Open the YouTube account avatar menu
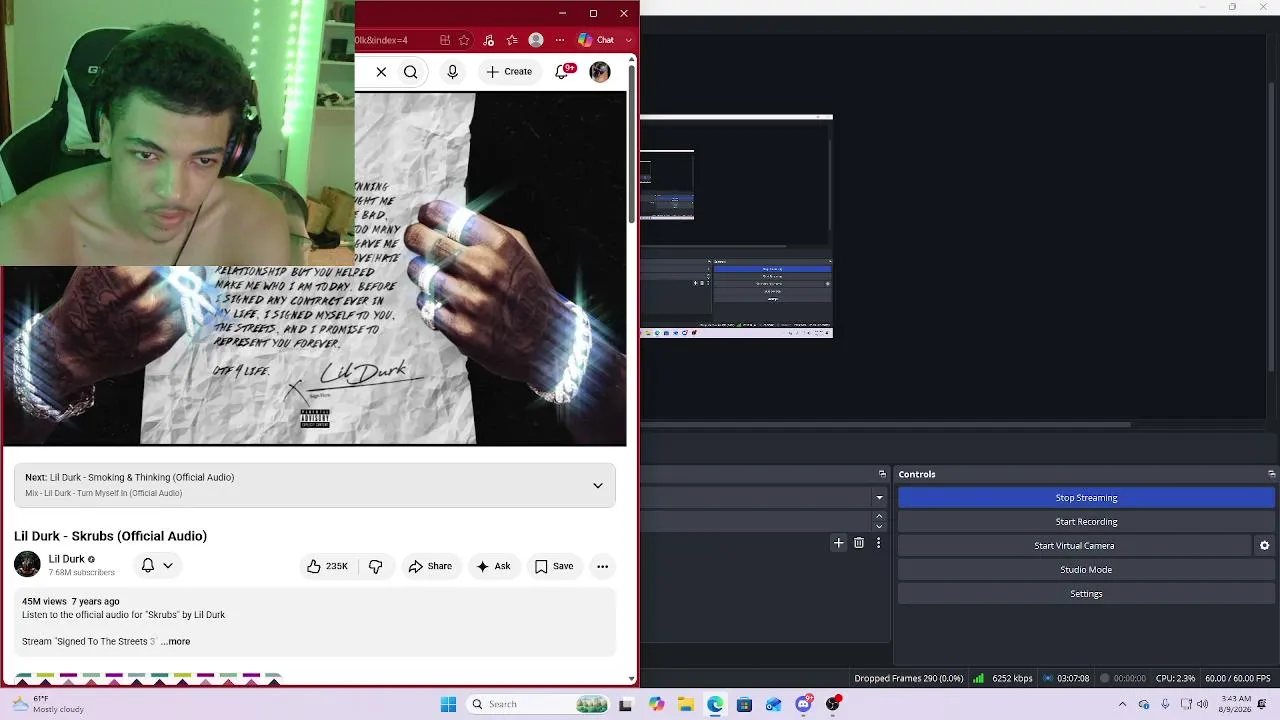The image size is (1280, 720). [600, 72]
